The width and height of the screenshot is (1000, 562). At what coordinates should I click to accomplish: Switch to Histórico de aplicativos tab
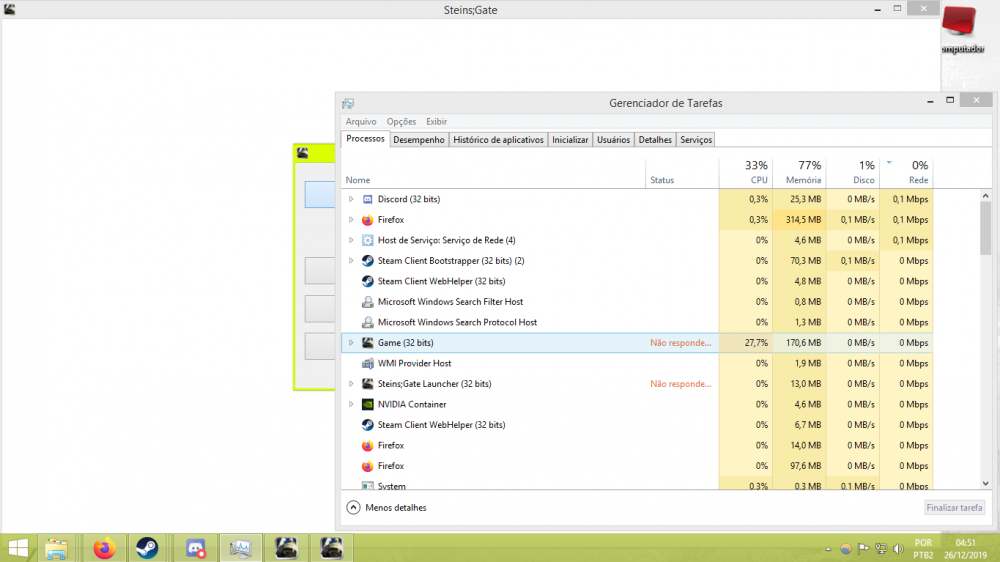[498, 140]
